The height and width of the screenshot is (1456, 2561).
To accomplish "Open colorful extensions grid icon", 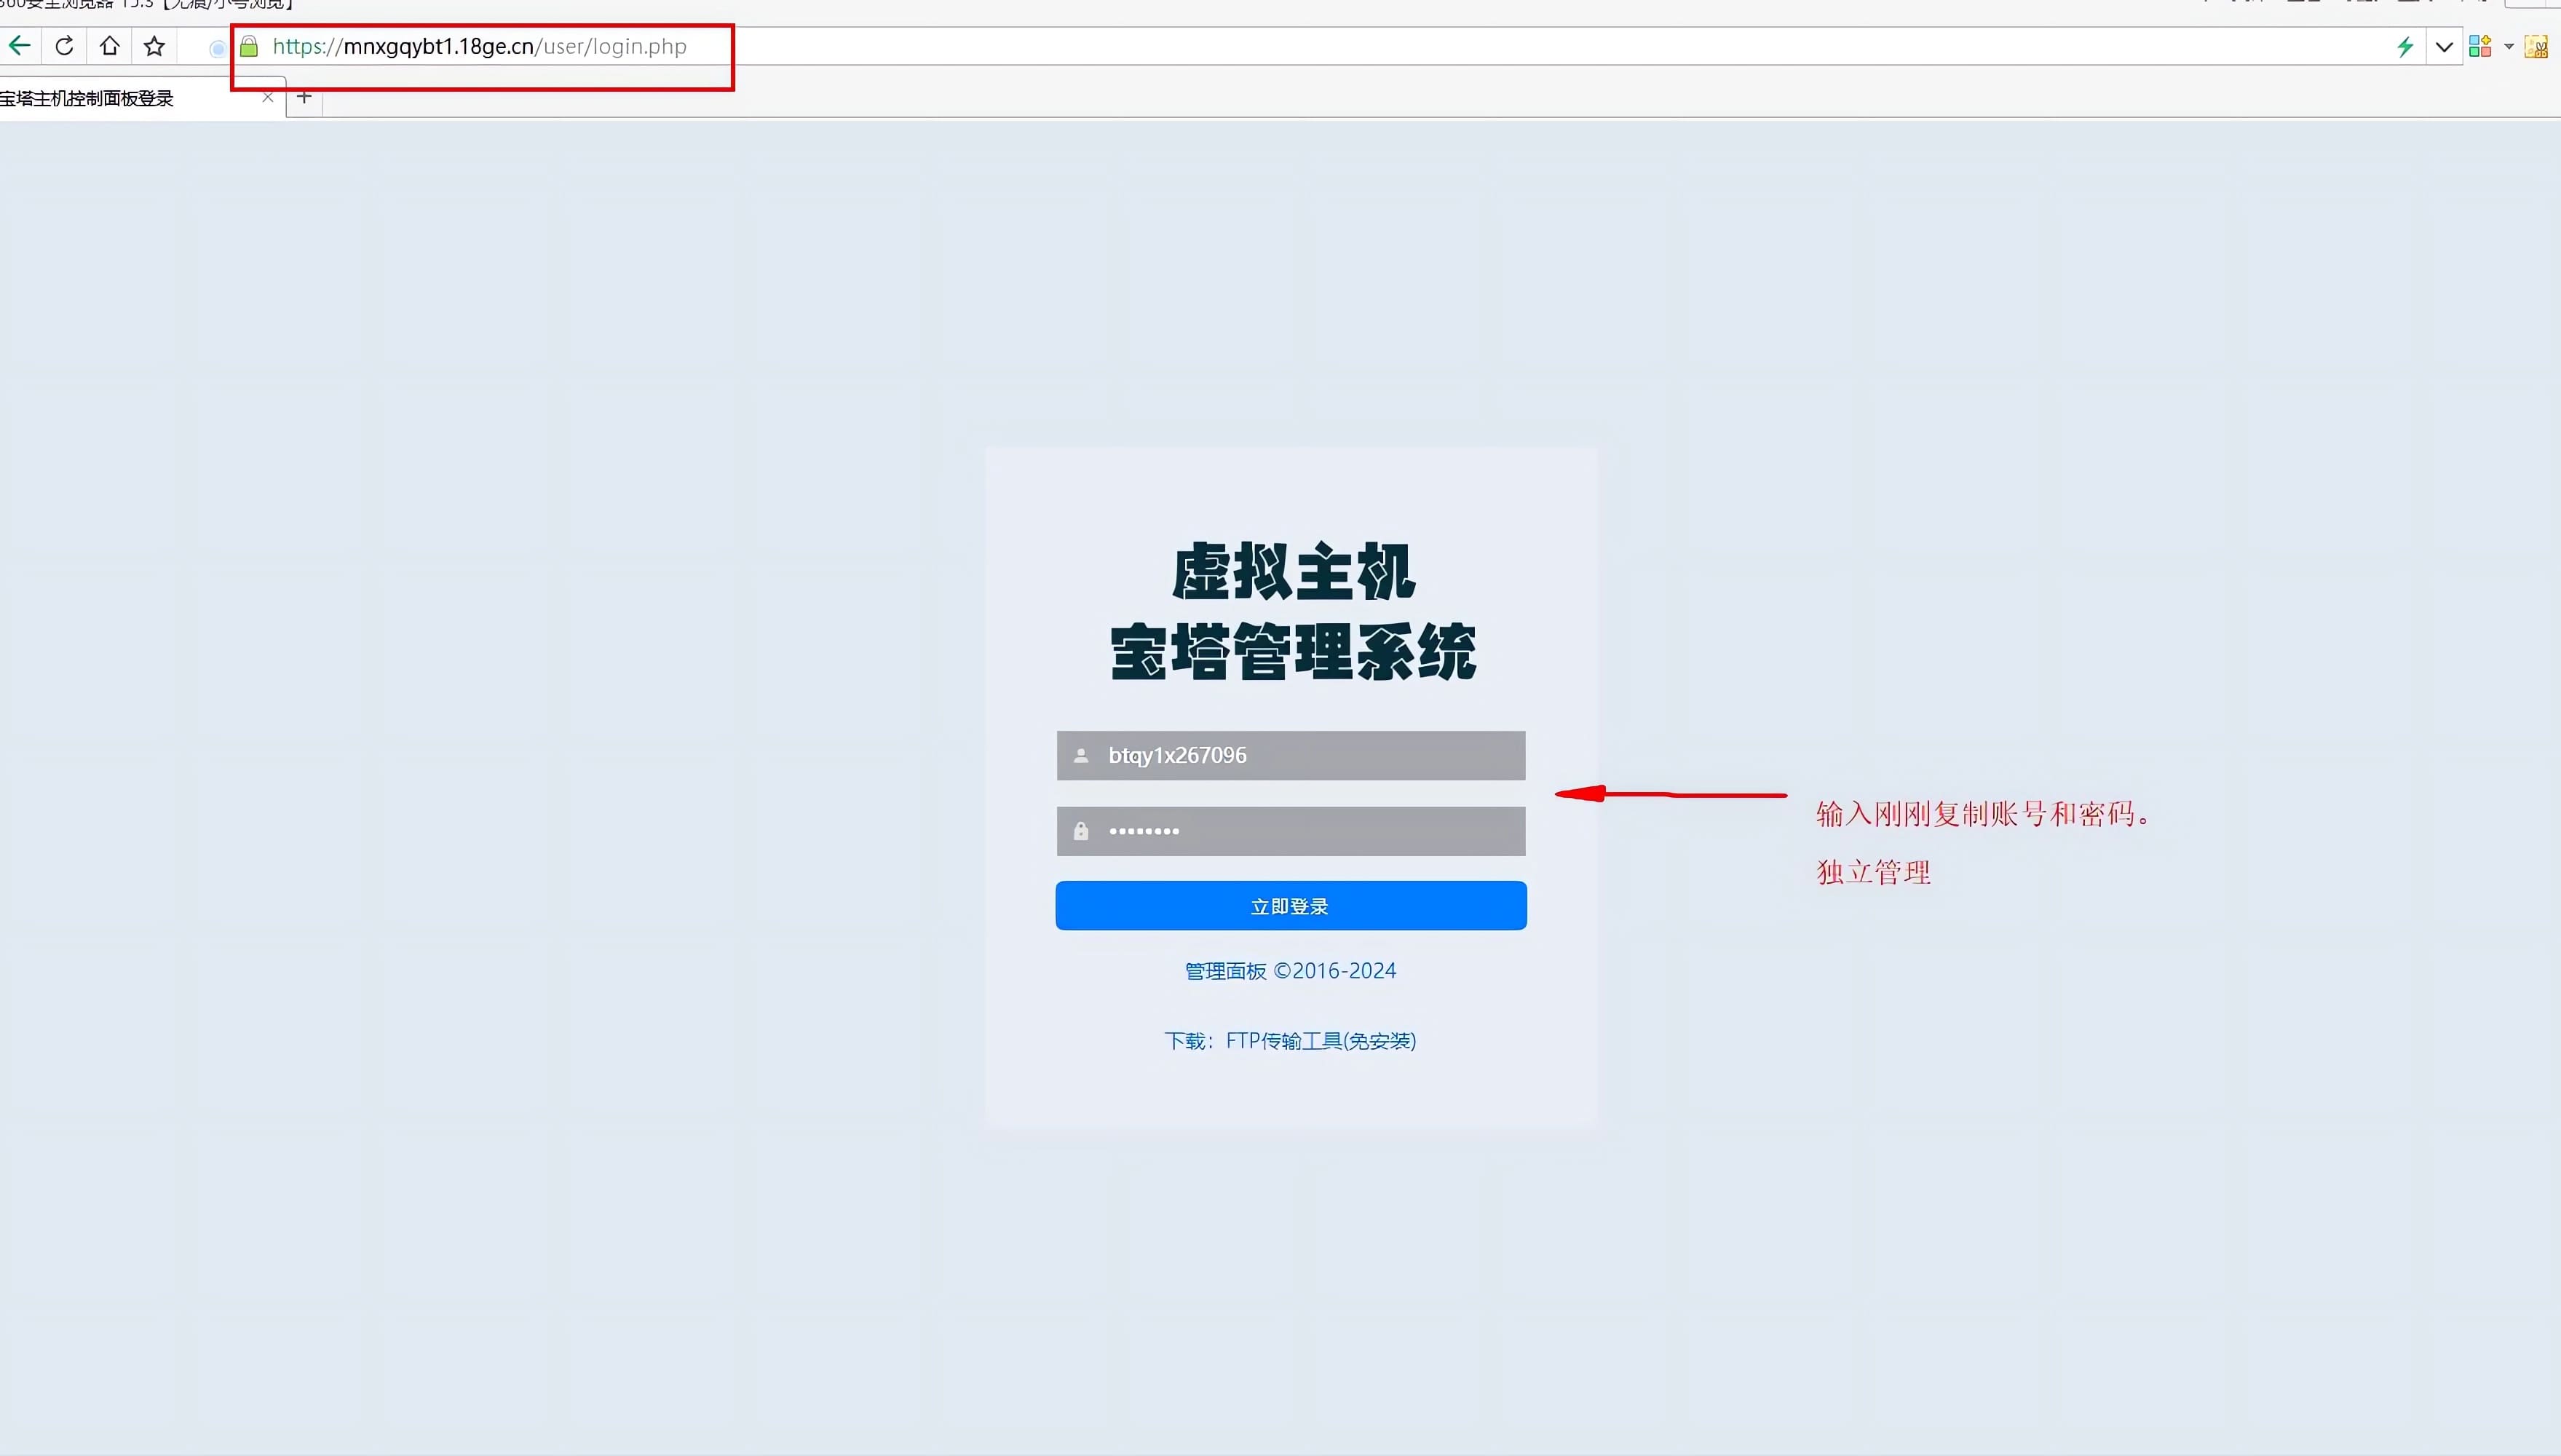I will tap(2479, 46).
